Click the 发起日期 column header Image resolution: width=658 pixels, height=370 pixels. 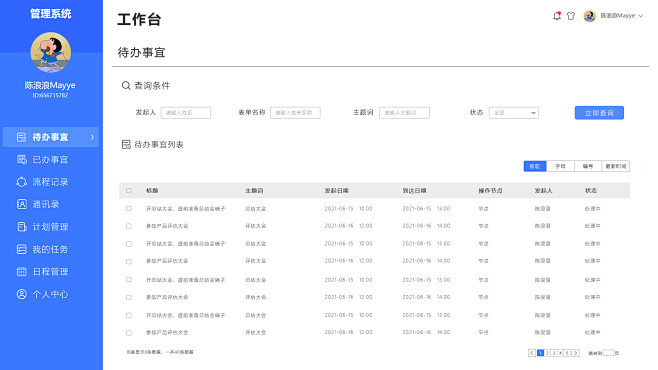(337, 190)
